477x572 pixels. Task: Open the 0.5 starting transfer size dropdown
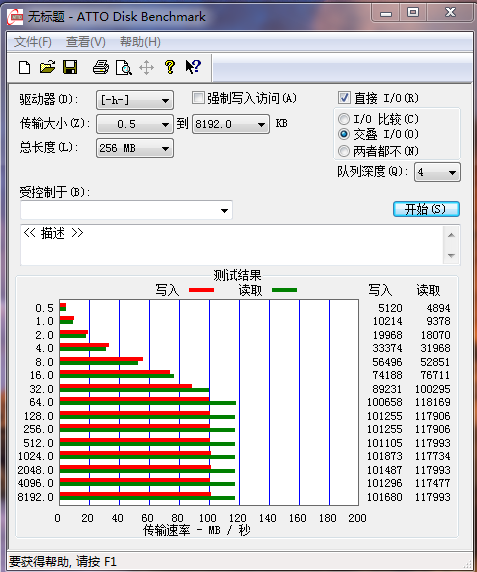pyautogui.click(x=135, y=124)
